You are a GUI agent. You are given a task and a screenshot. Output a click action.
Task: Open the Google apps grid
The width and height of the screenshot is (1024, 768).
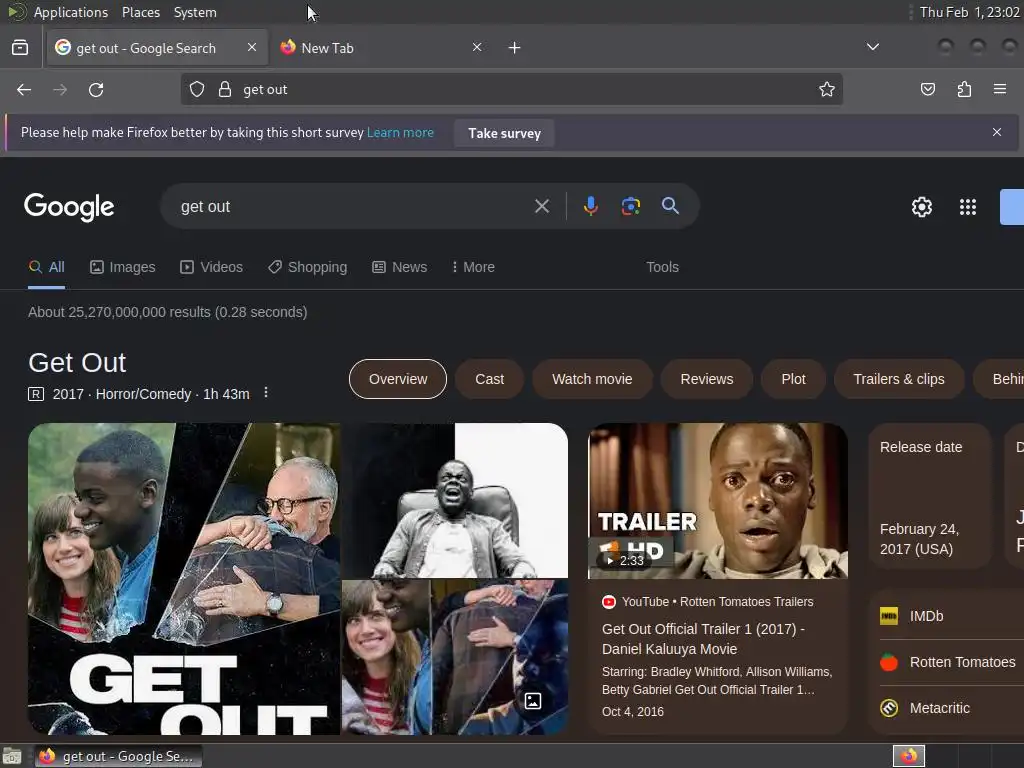pyautogui.click(x=968, y=207)
